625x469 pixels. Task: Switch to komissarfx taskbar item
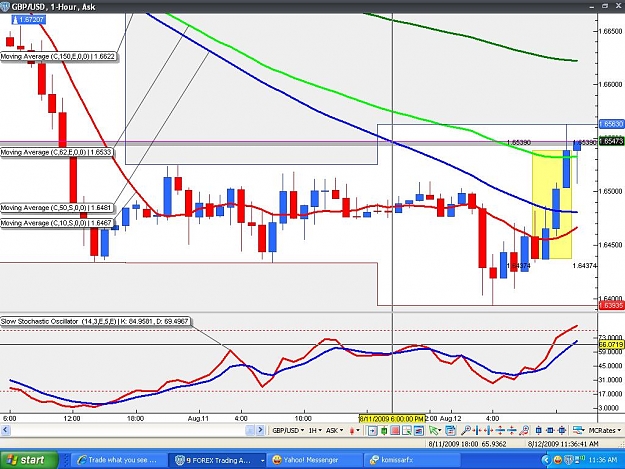click(411, 460)
